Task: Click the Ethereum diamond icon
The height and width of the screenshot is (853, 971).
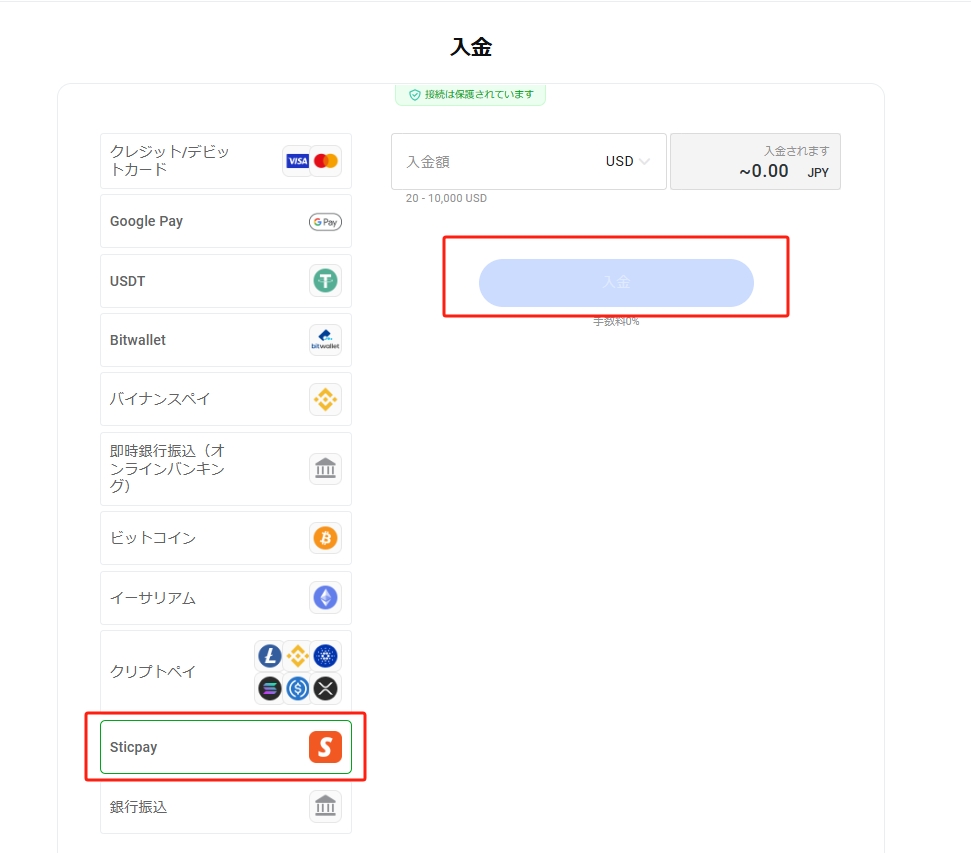Action: click(x=325, y=598)
